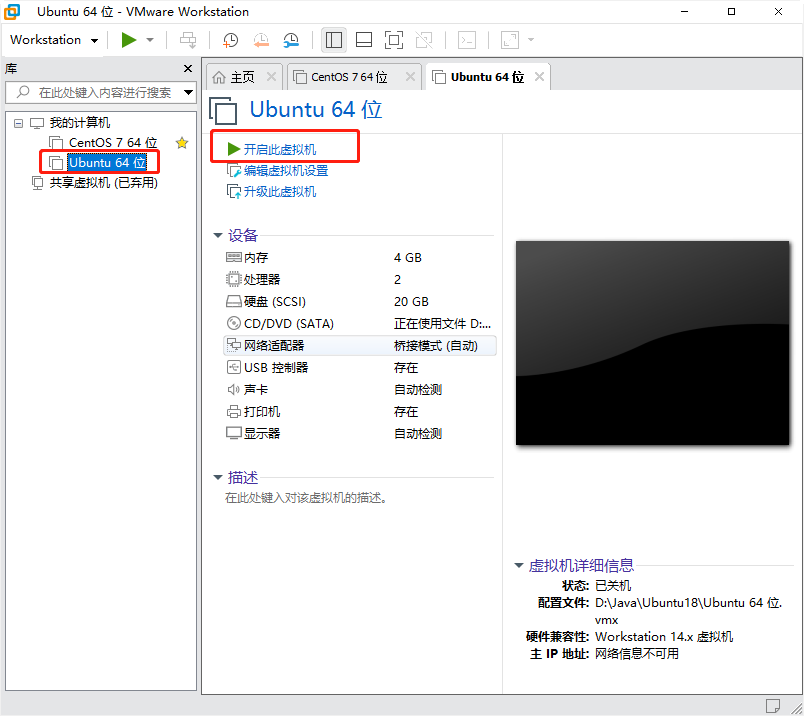The image size is (804, 716).
Task: Click the show library panel layout icon
Action: 333,40
